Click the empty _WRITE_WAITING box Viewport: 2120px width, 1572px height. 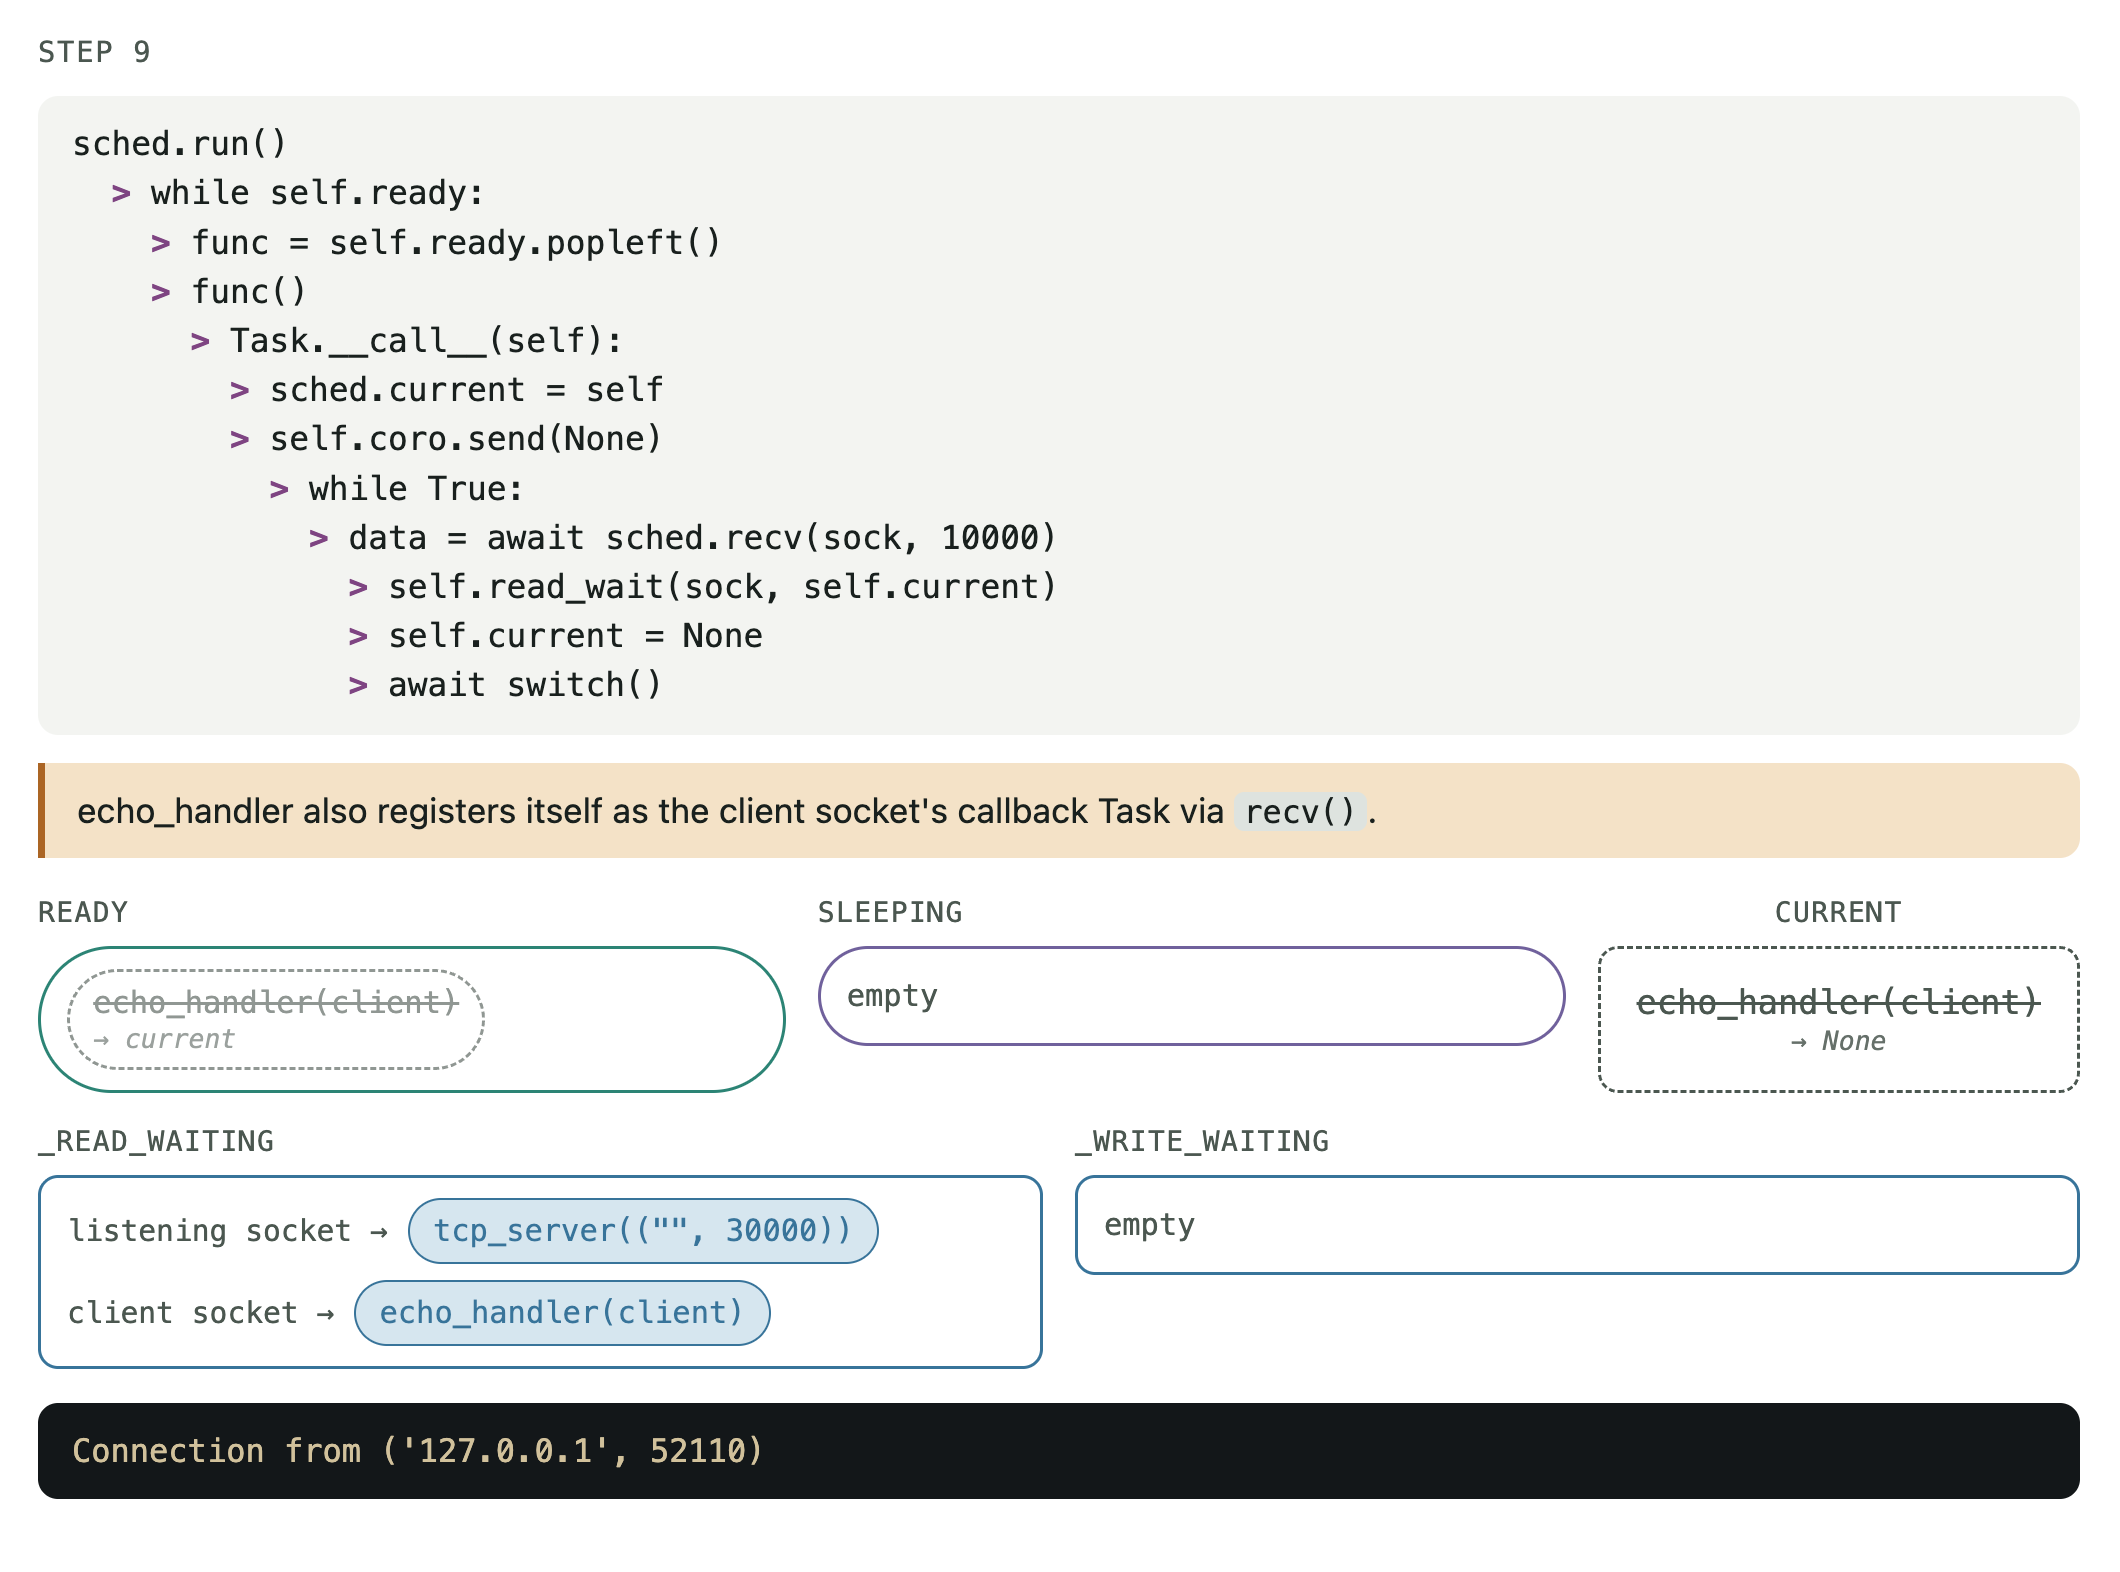[1577, 1225]
